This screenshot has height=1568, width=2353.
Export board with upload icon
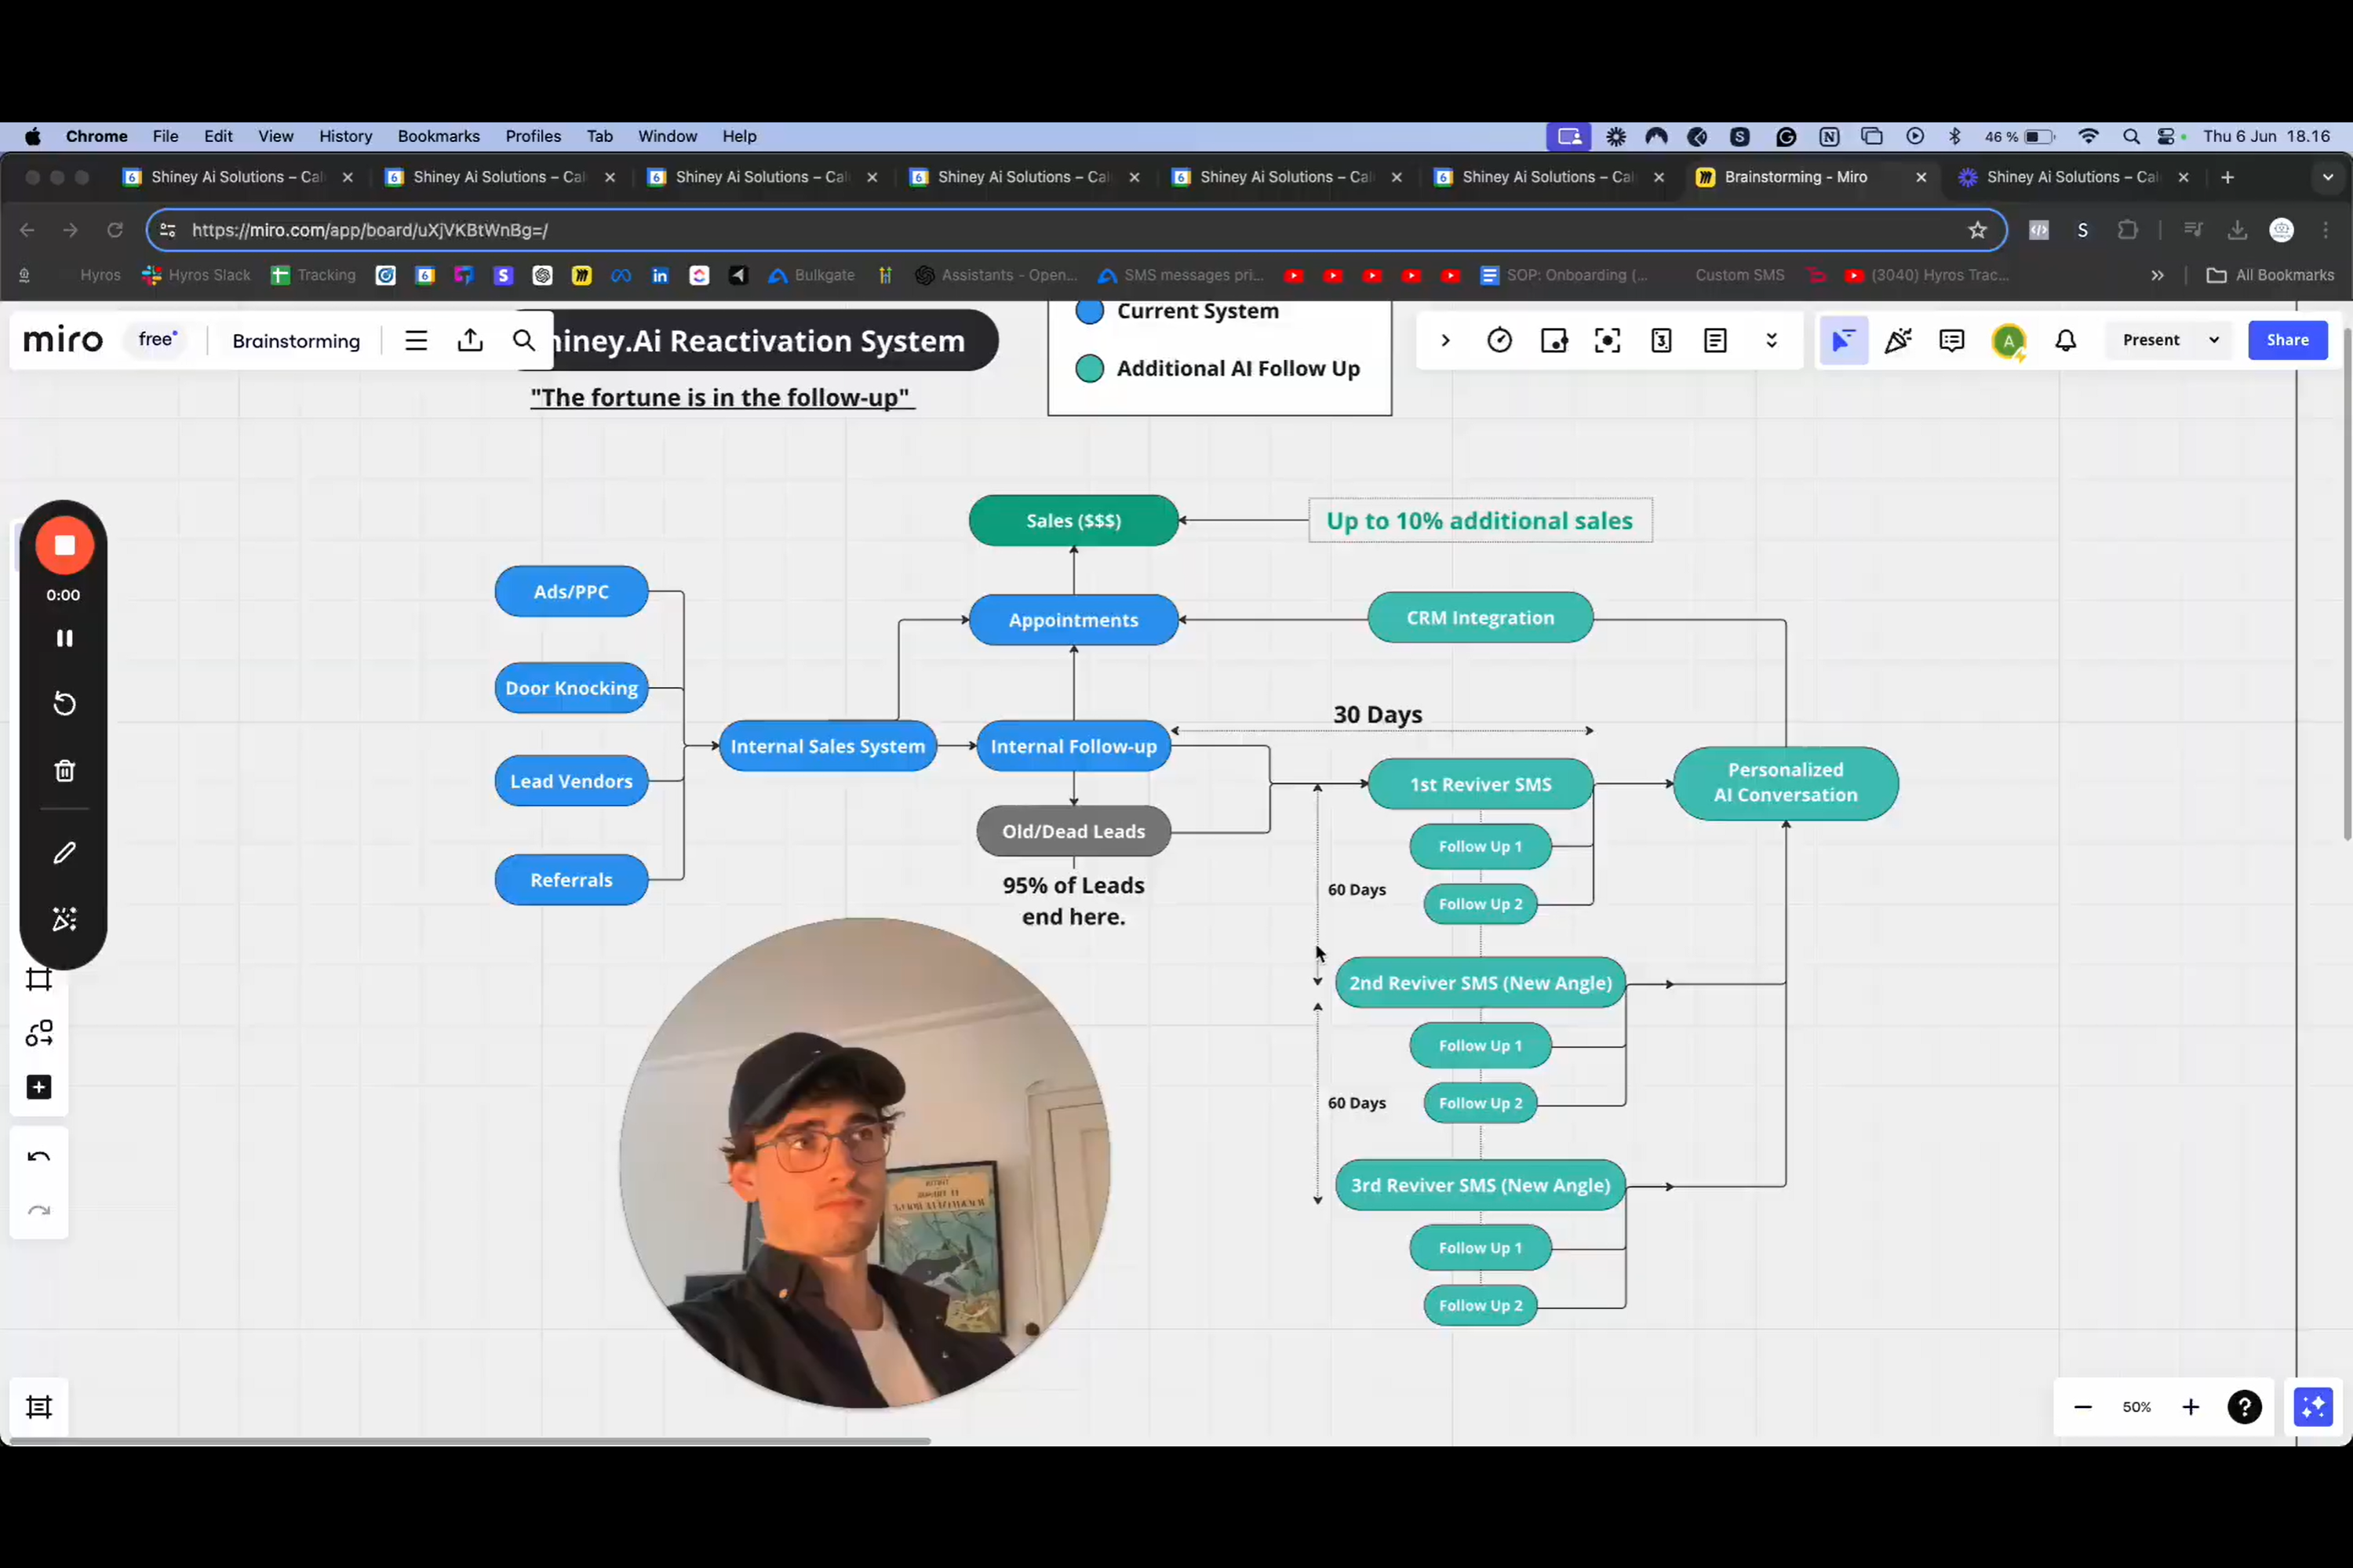(470, 340)
